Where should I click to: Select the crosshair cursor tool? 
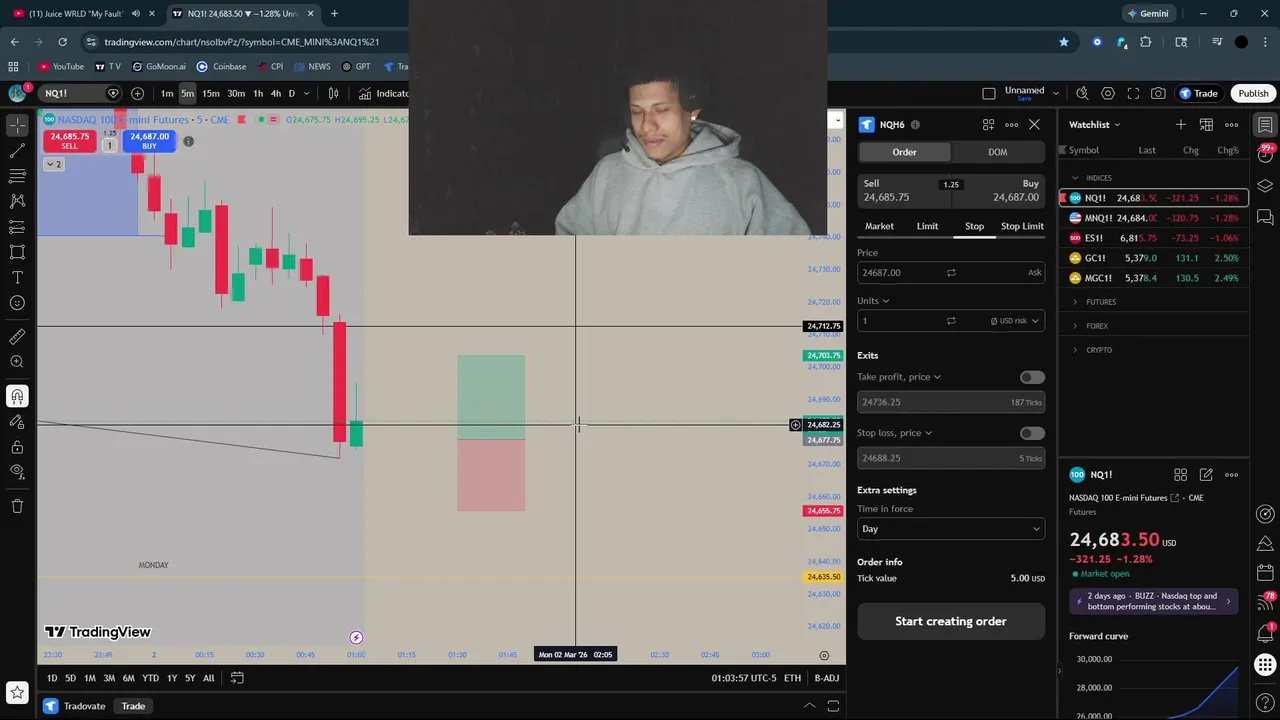click(x=17, y=125)
